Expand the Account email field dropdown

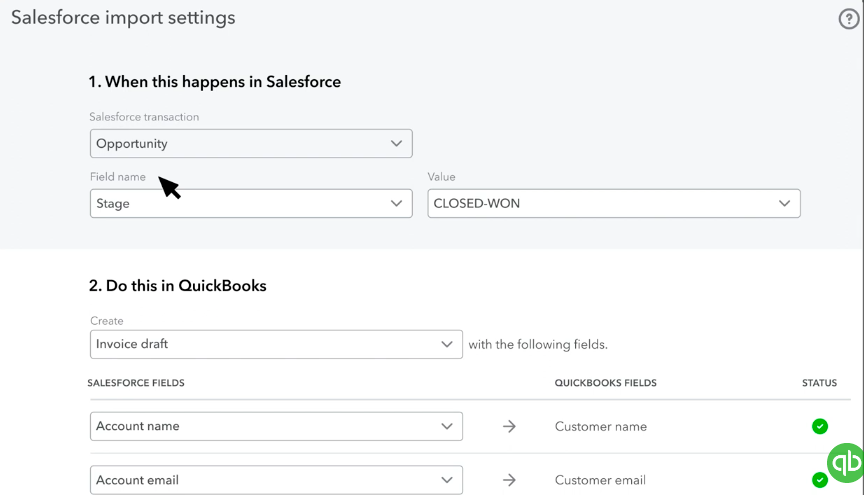click(276, 480)
